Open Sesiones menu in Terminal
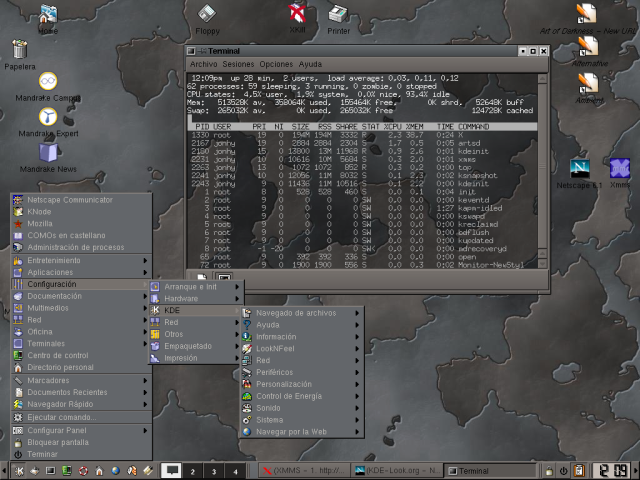 238,64
